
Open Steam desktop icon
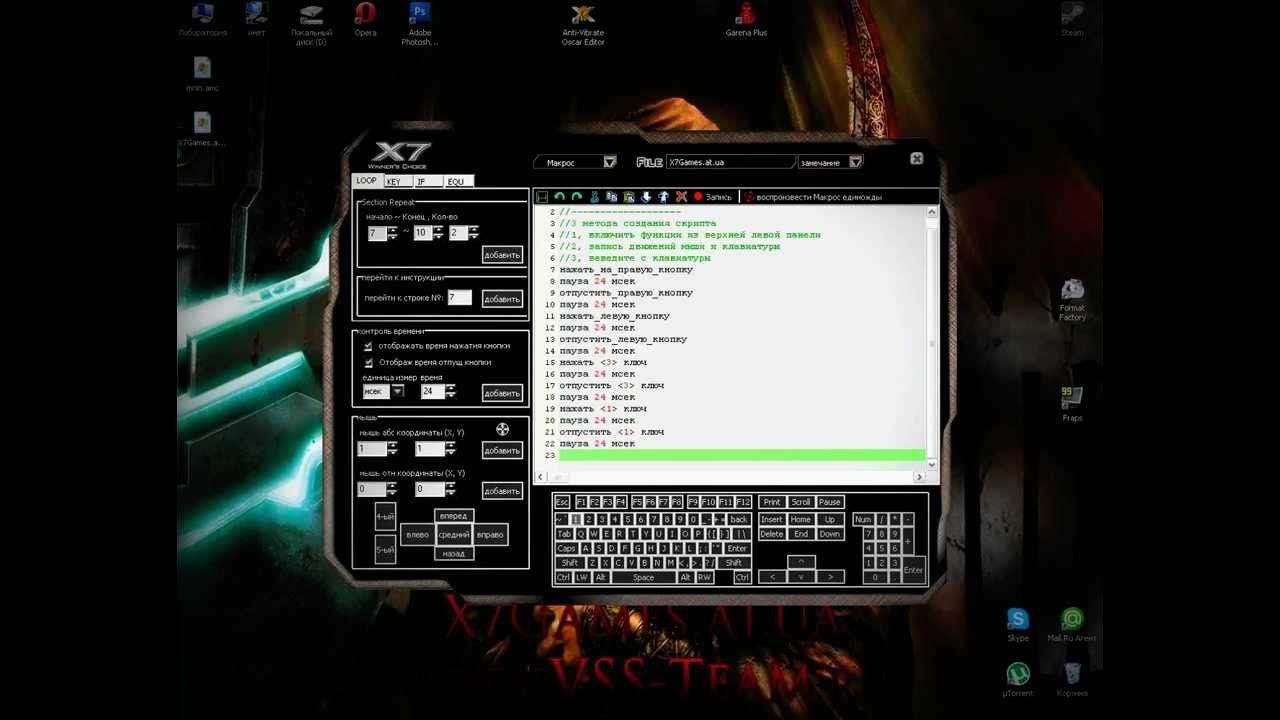pyautogui.click(x=1072, y=20)
